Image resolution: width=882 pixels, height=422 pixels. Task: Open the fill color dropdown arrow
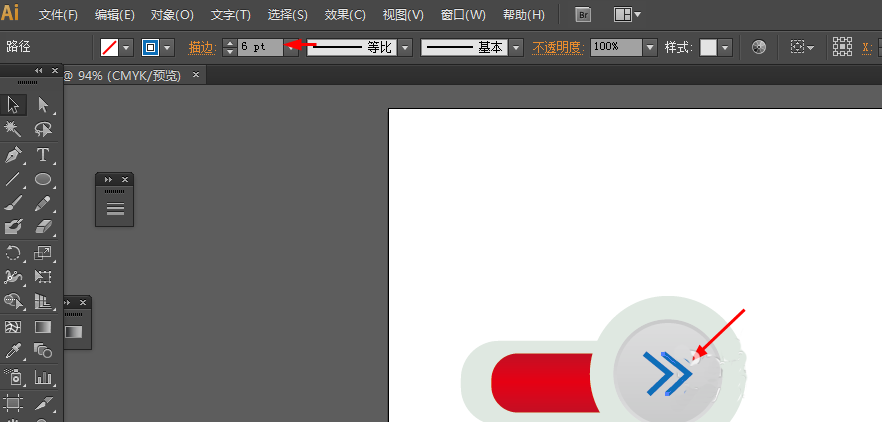126,48
